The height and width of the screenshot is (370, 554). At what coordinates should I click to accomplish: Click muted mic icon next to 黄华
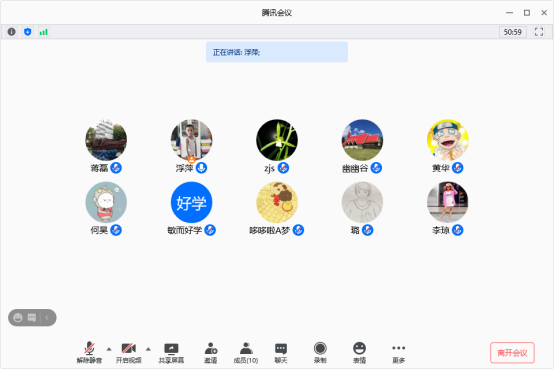(458, 168)
